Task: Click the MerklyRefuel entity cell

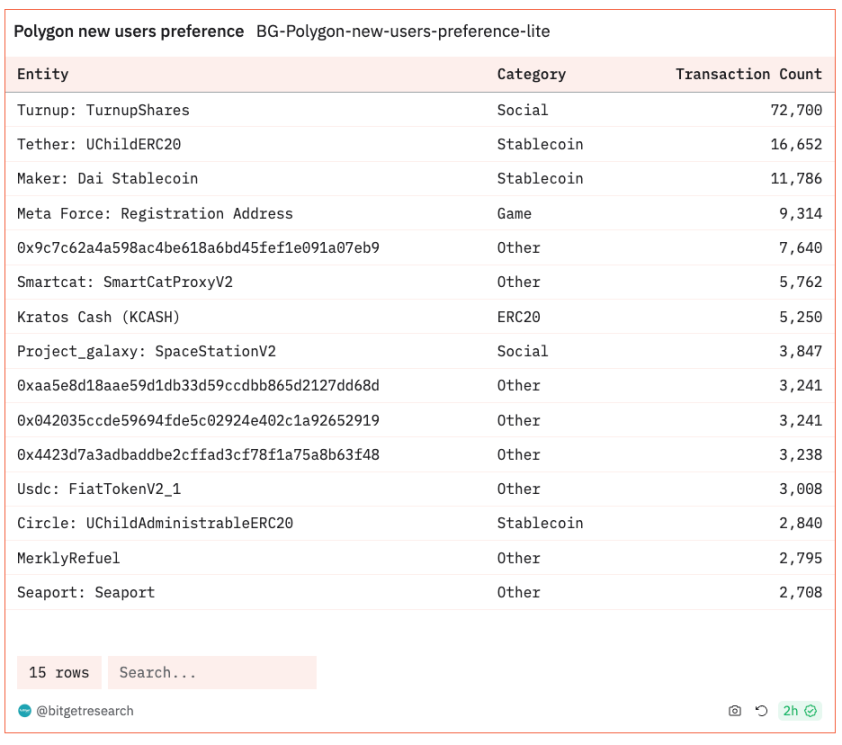Action: tap(69, 558)
